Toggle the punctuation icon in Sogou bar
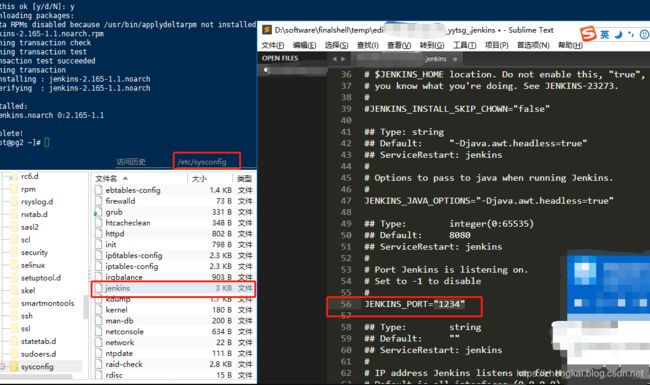The height and width of the screenshot is (385, 650). [631, 34]
